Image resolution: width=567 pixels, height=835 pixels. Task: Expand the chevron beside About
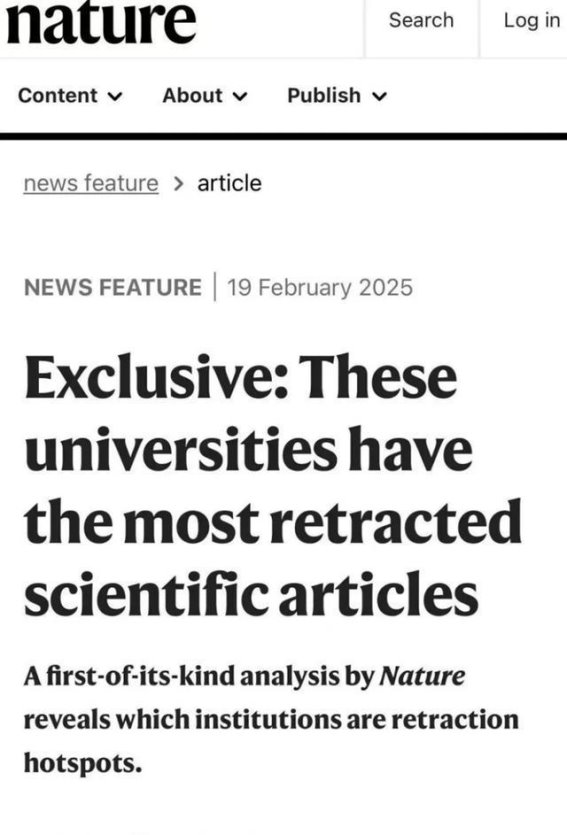point(240,96)
